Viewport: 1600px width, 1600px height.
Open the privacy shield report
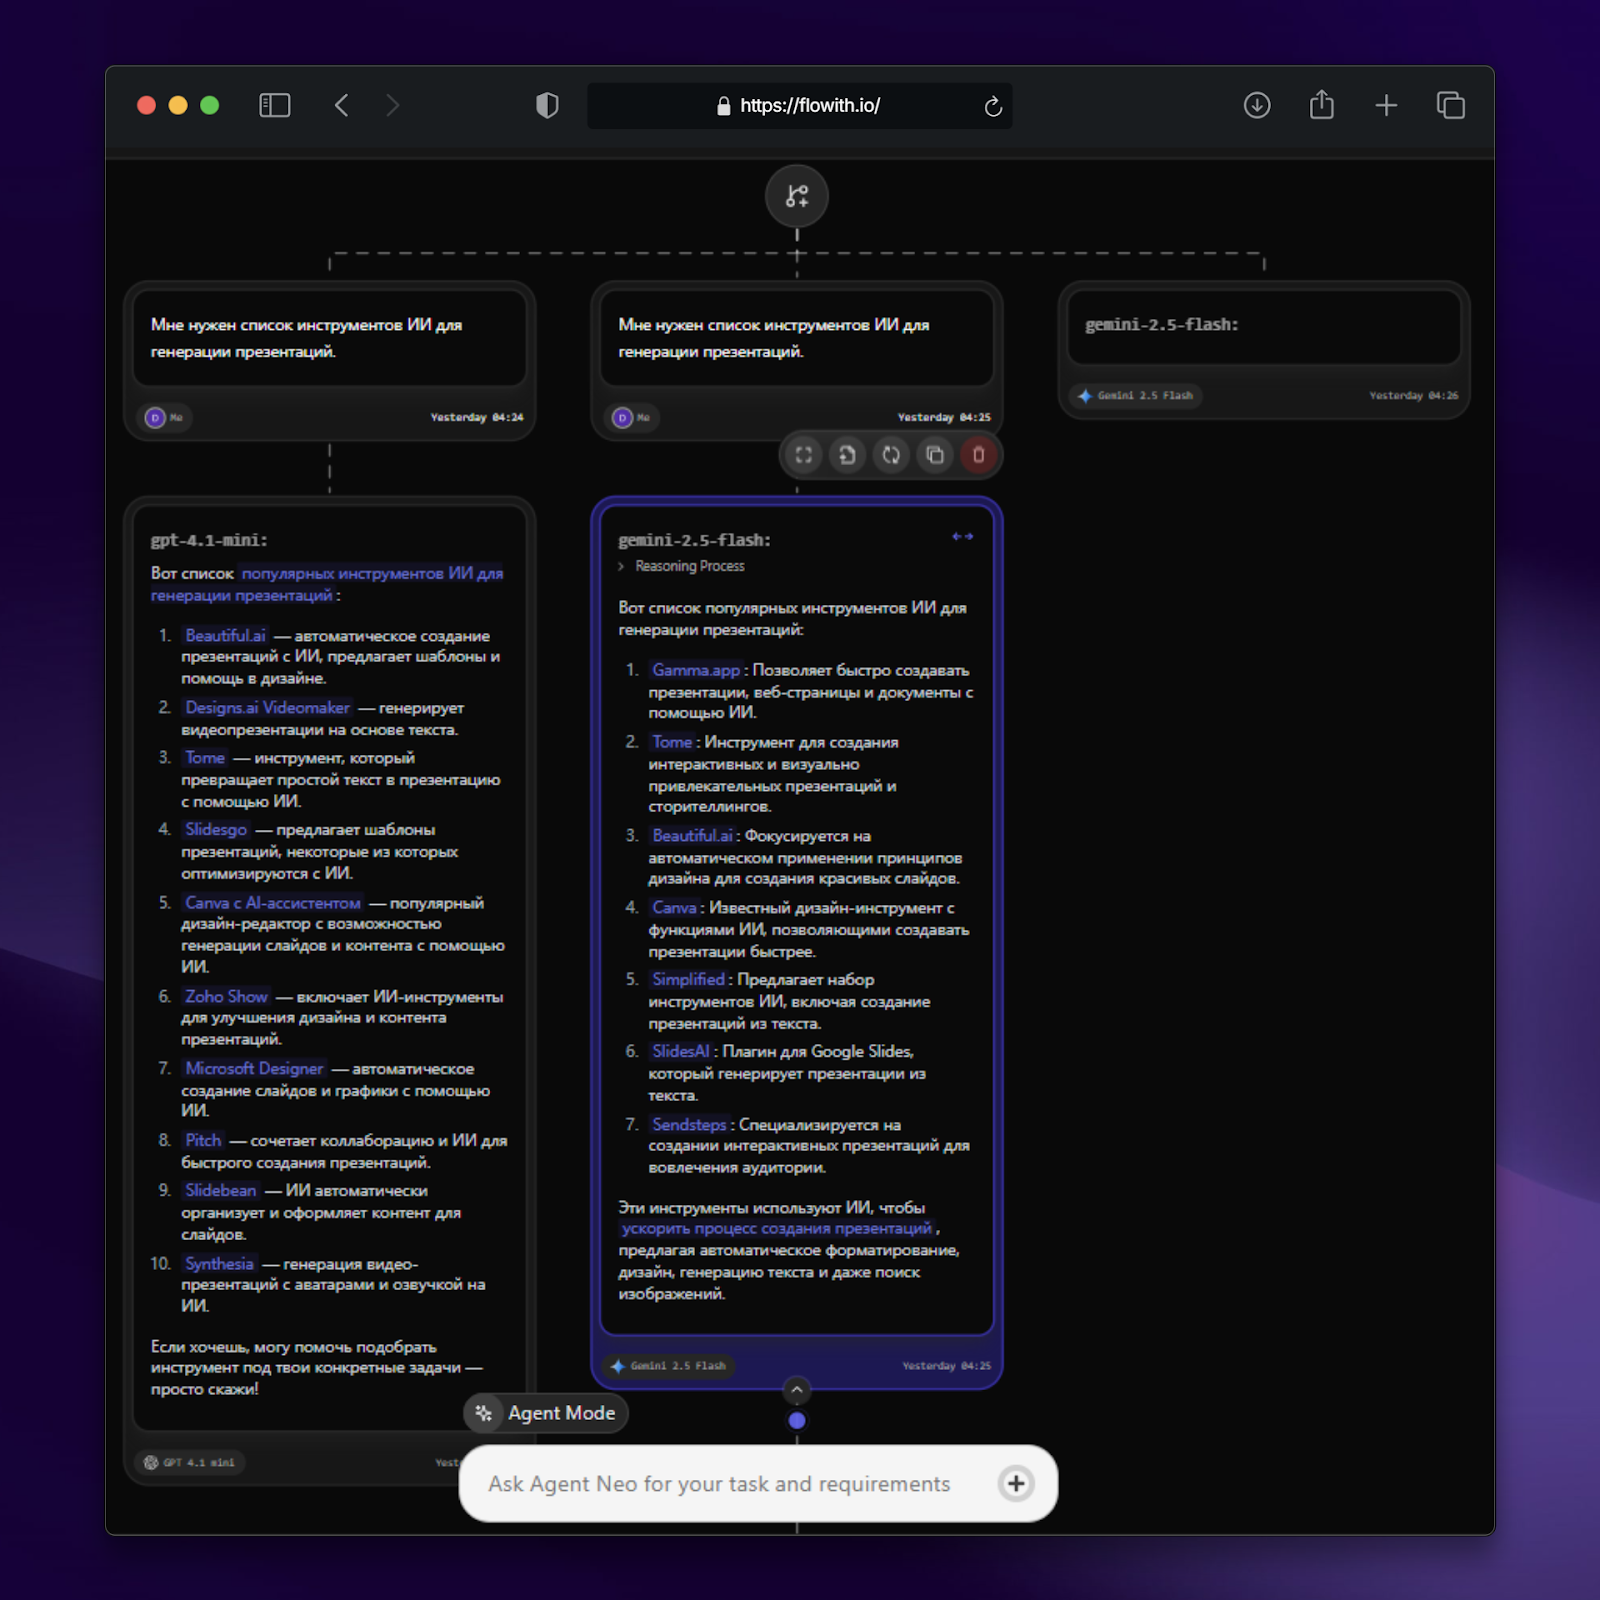547,105
